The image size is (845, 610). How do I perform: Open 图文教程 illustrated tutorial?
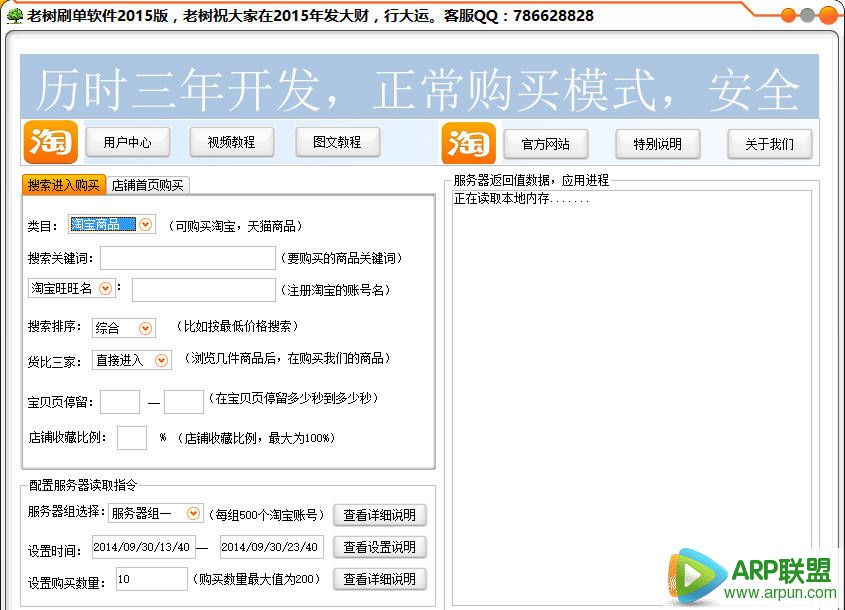(x=337, y=142)
